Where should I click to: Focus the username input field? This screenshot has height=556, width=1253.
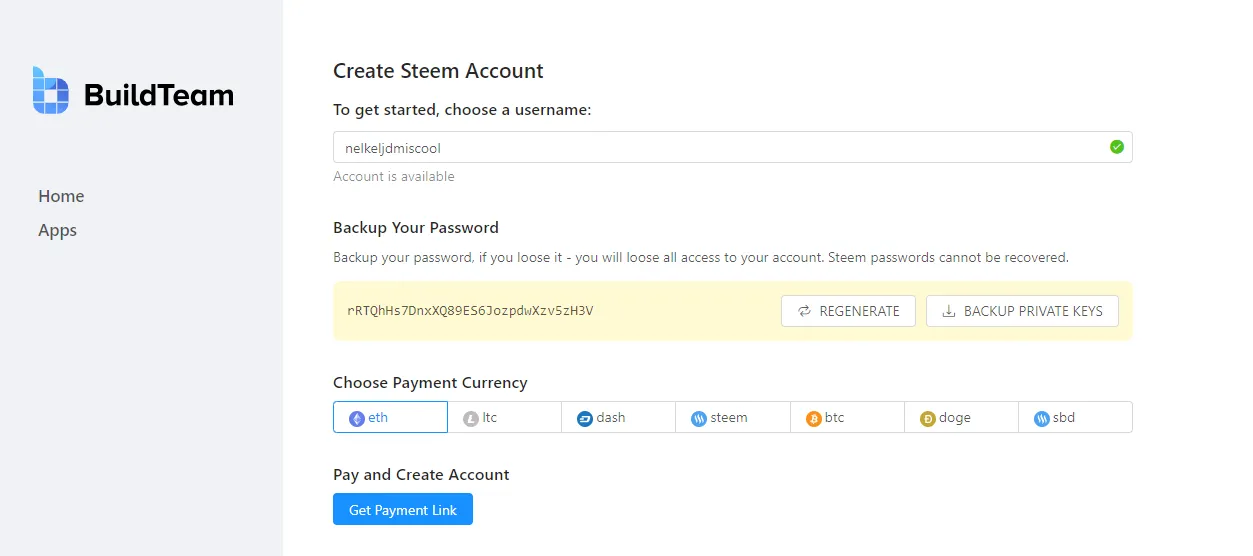[732, 147]
